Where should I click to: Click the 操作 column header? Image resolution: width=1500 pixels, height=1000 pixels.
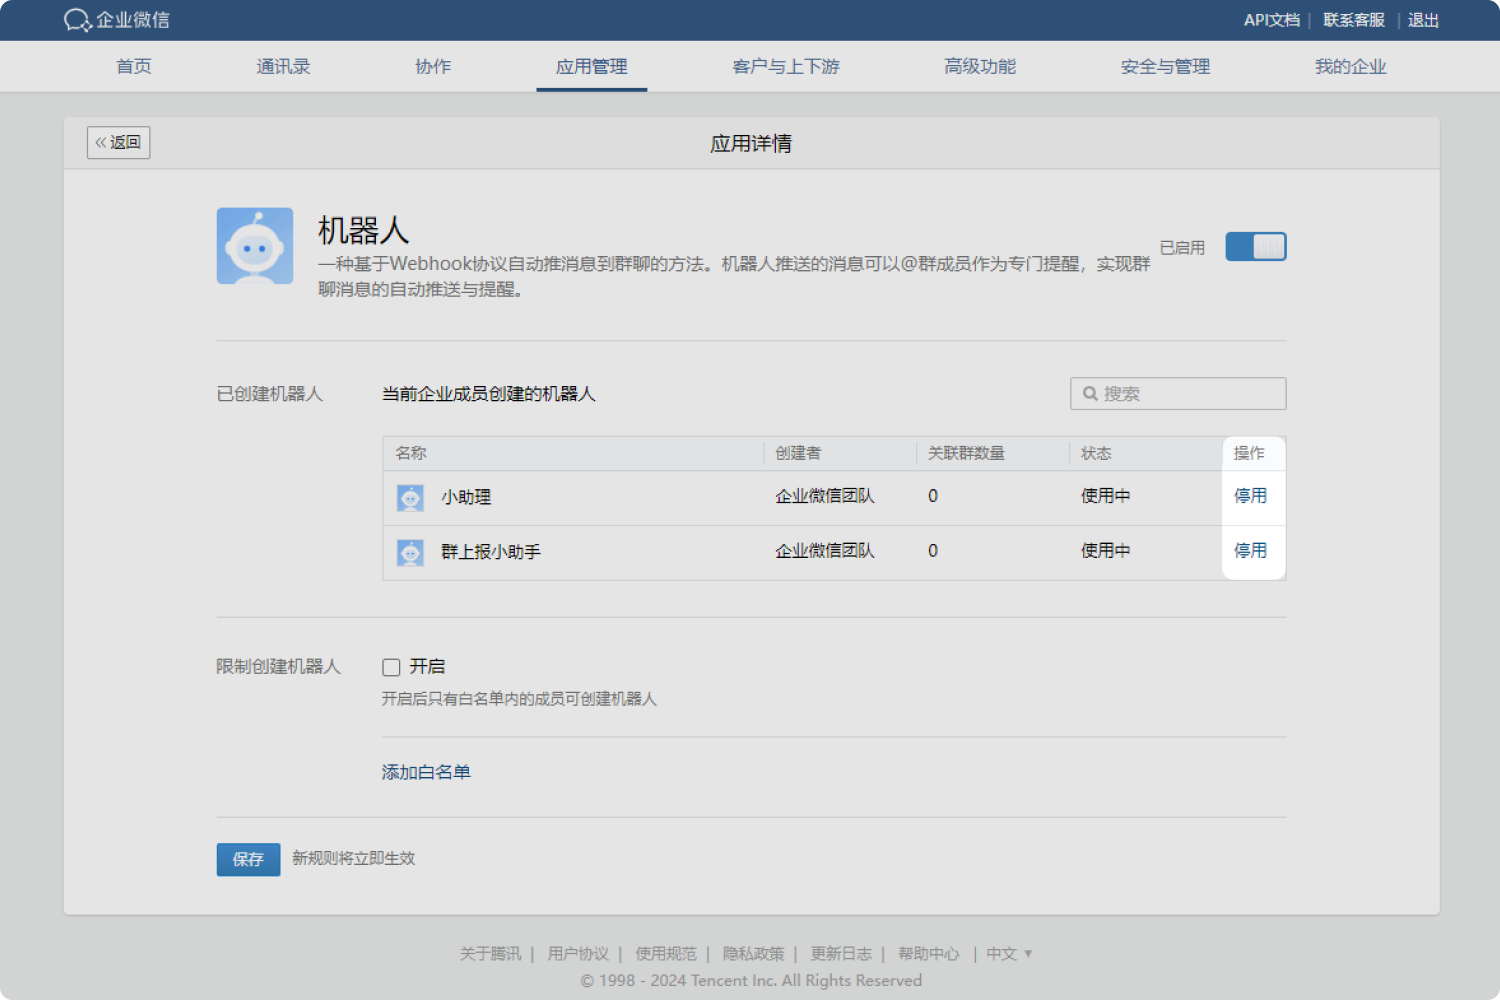[1249, 453]
